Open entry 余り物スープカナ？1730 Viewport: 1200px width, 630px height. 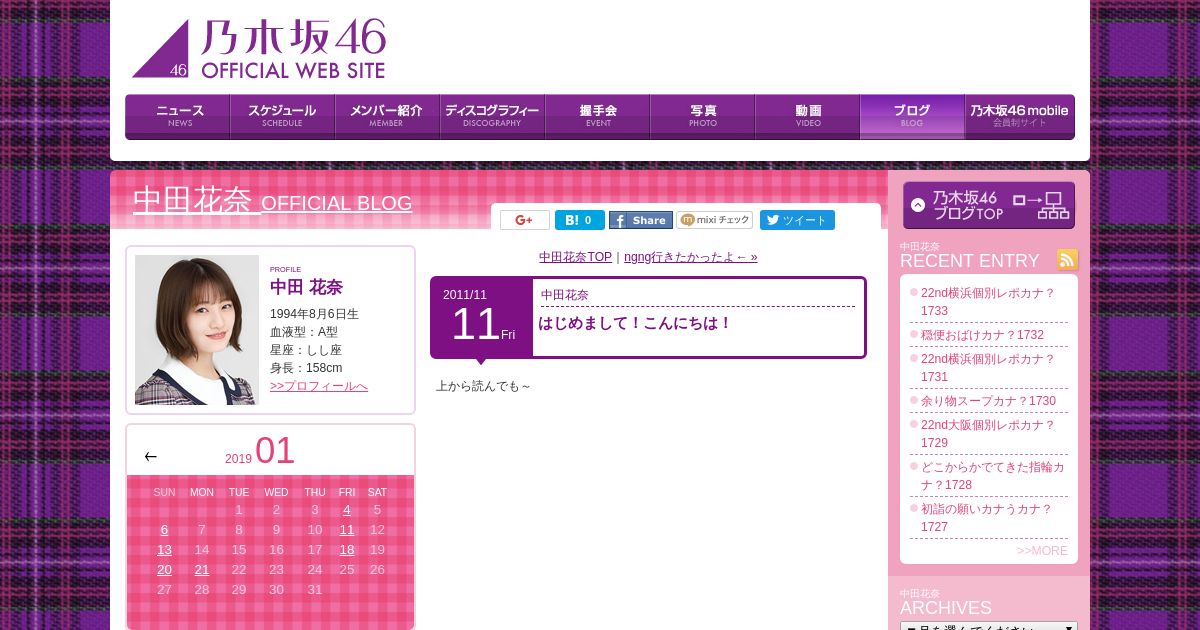[988, 401]
